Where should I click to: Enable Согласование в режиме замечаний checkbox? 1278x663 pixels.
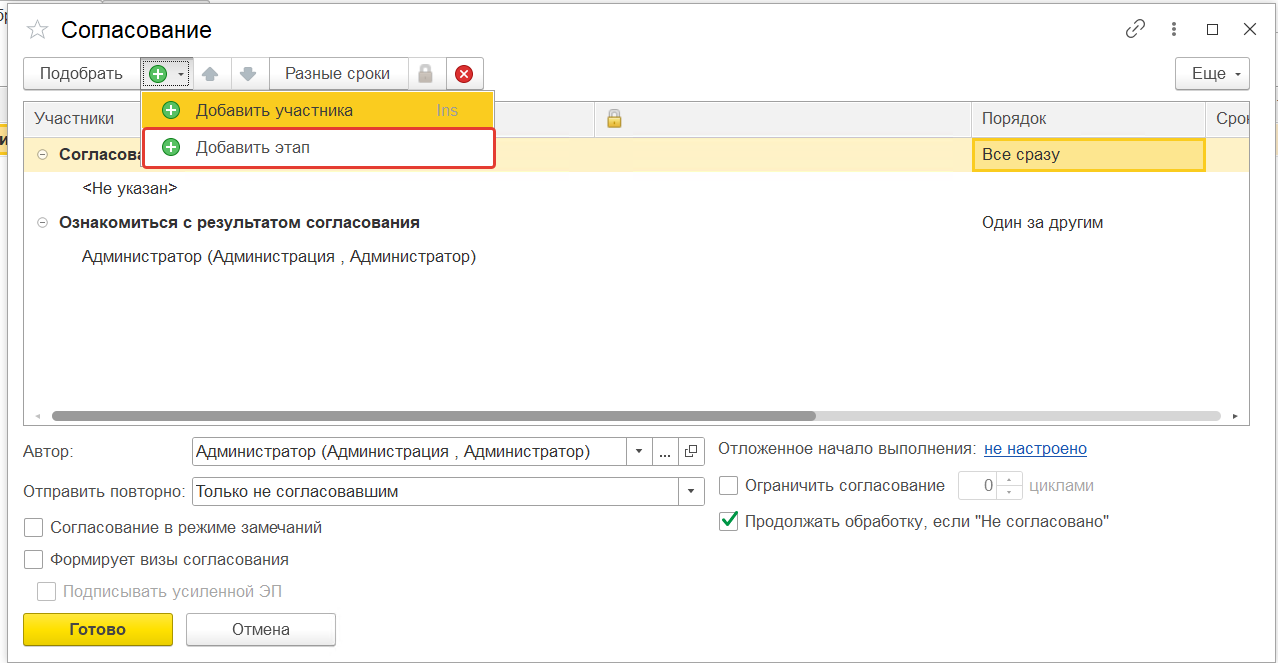tap(34, 527)
